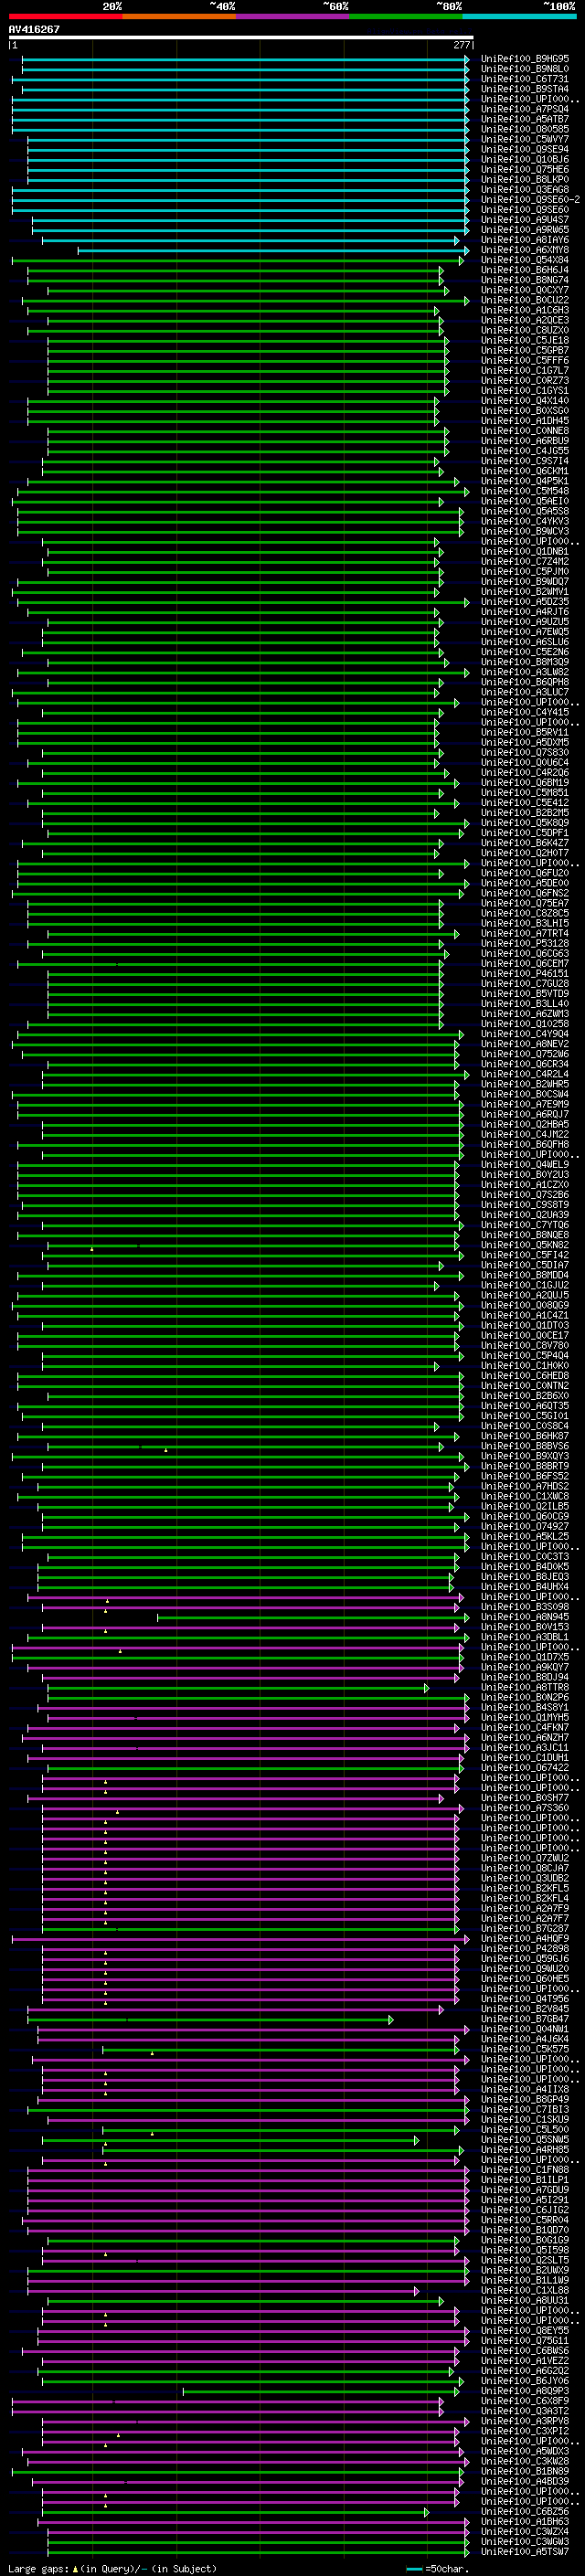This screenshot has width=585, height=2576.
Task: Select the UniRef100_A2QUJ5 row label
Action: tap(525, 1295)
